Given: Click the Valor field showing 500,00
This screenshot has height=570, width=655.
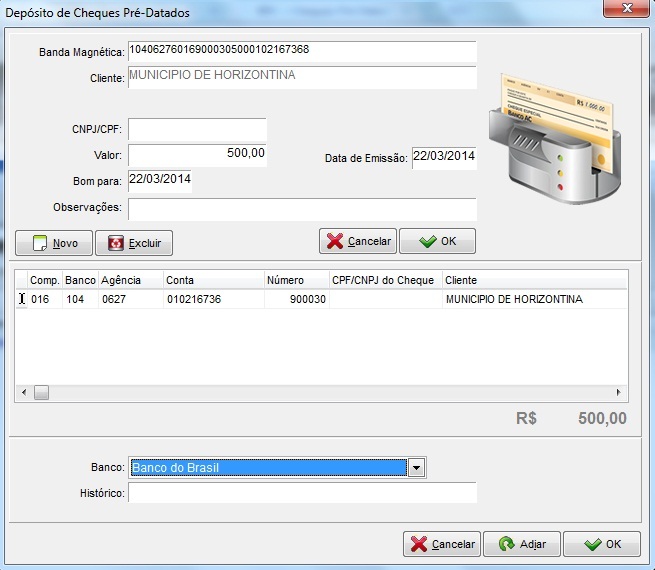Looking at the screenshot, I should [x=197, y=155].
